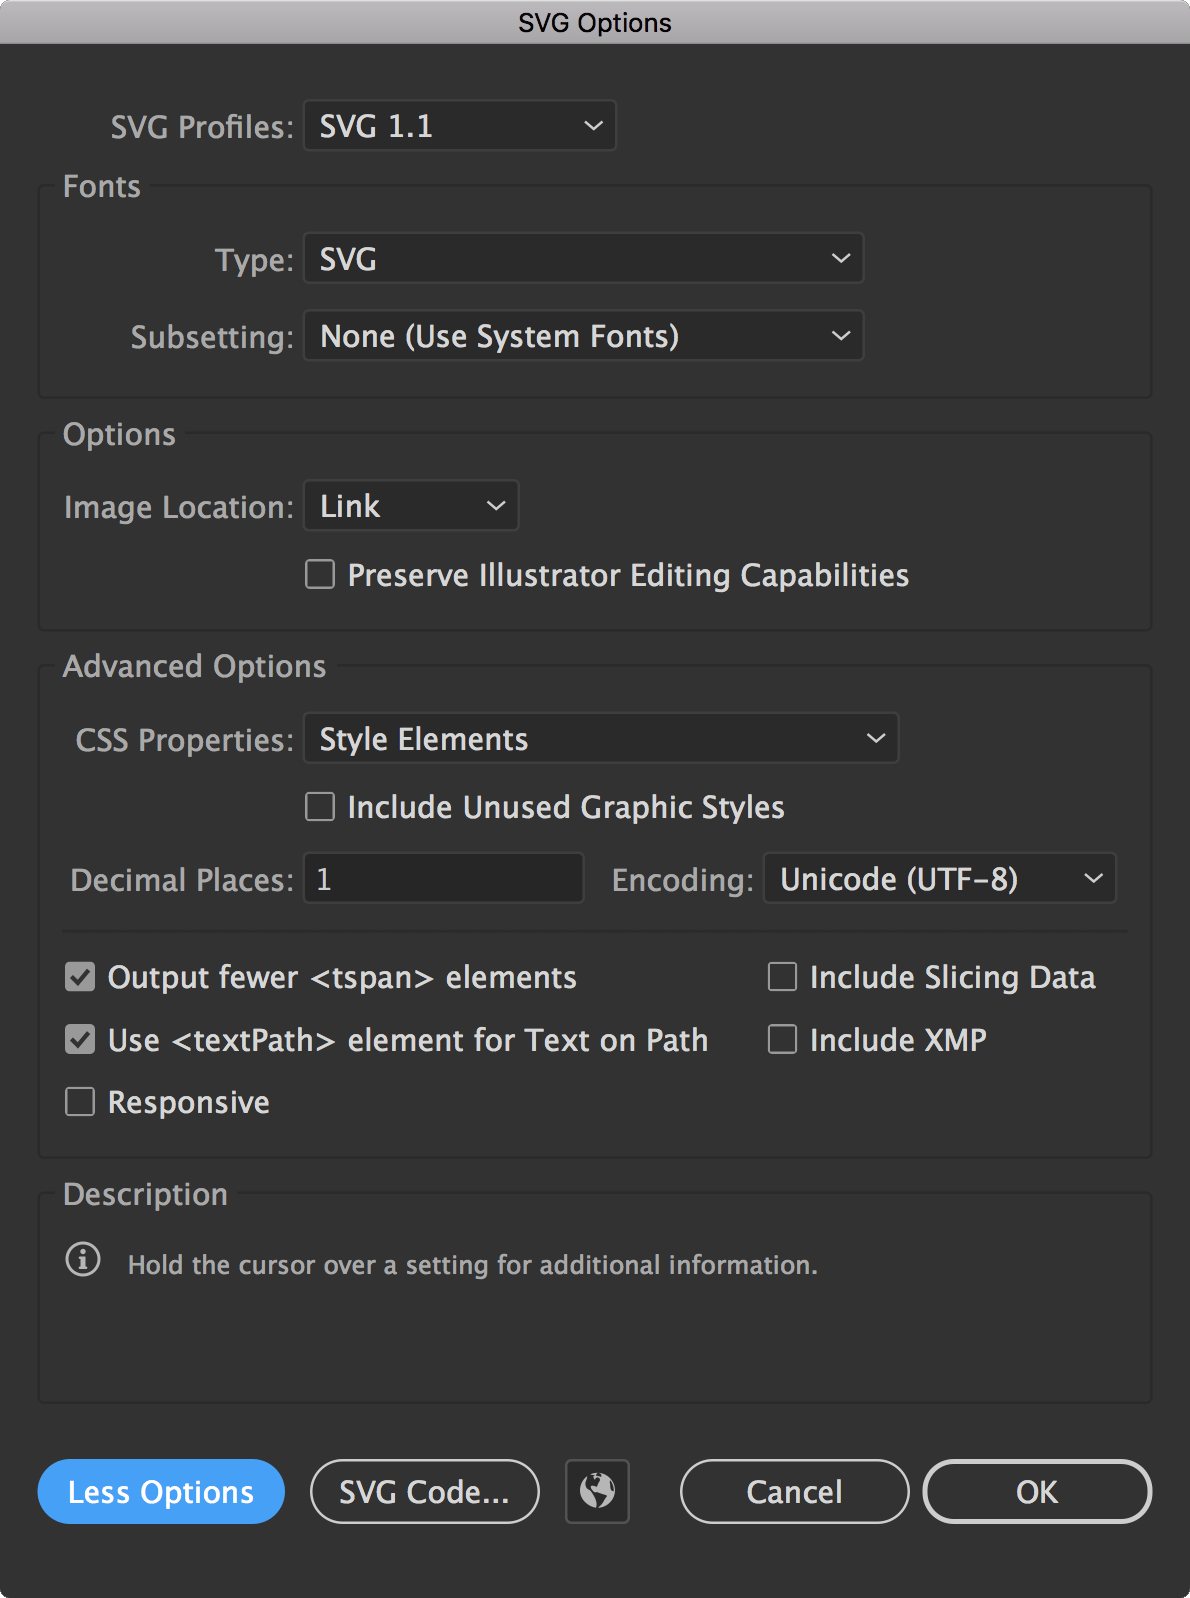The image size is (1190, 1598).
Task: Uncheck Output fewer tspan elements
Action: tap(80, 977)
